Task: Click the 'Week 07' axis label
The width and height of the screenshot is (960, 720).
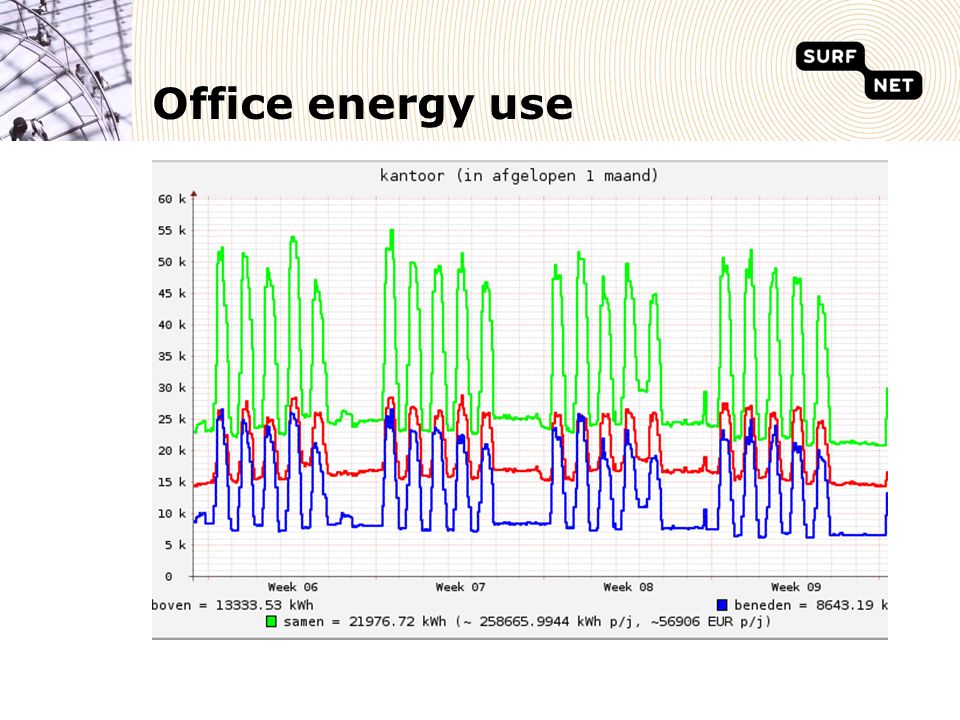Action: click(x=460, y=587)
